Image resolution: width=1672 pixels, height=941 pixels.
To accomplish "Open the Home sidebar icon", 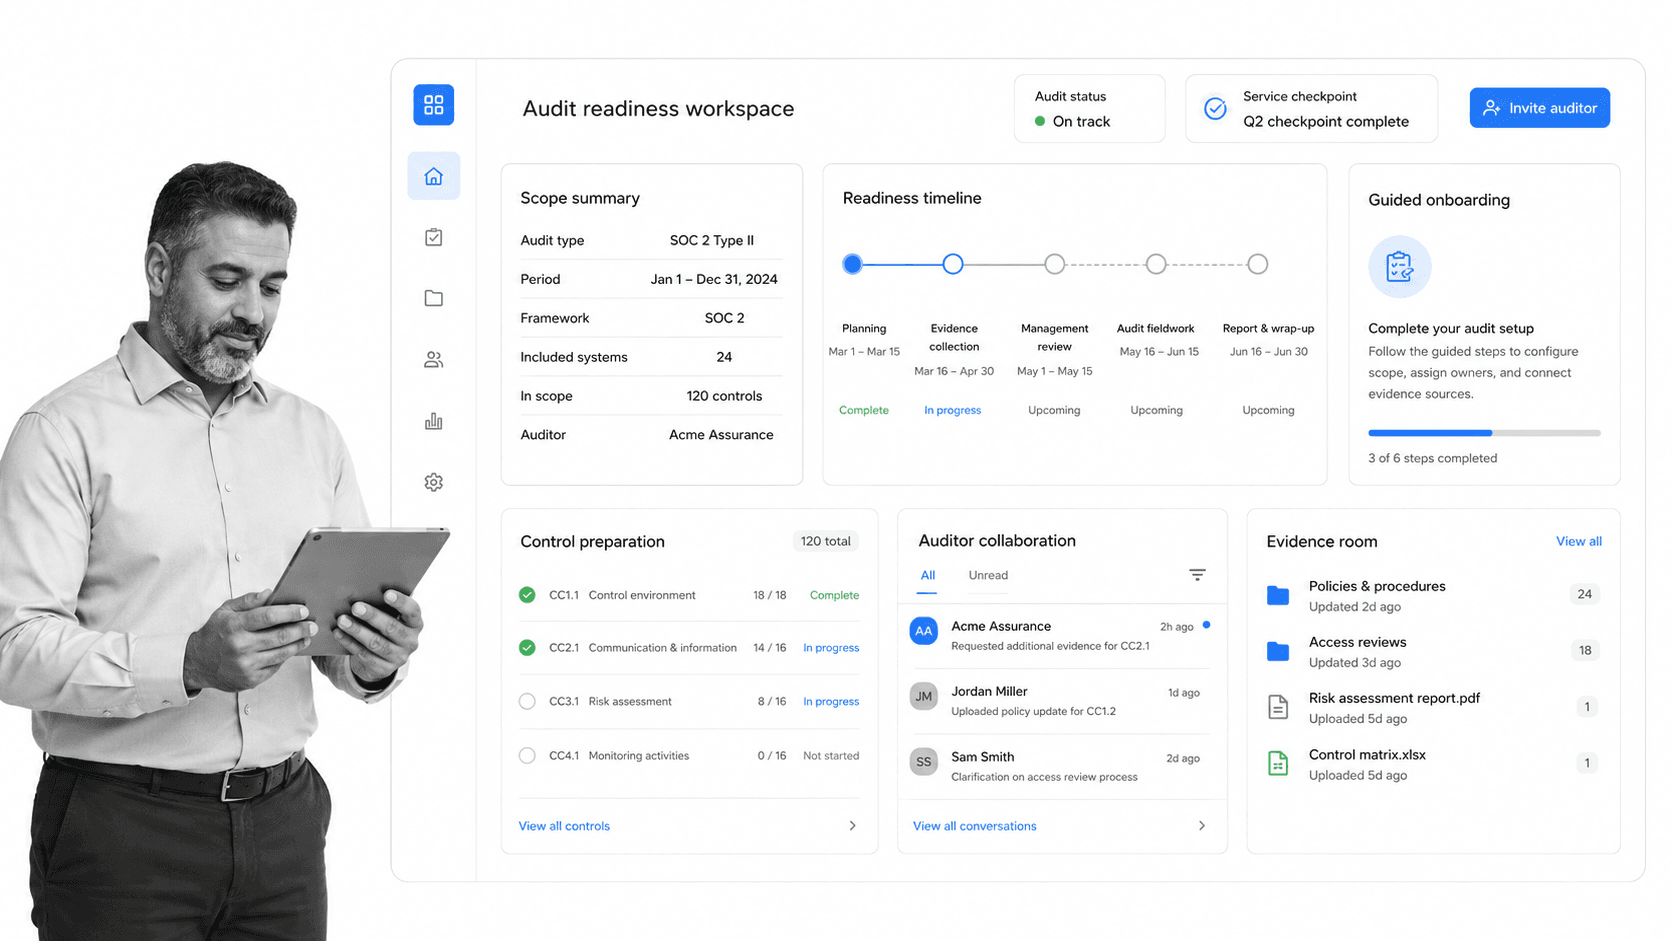I will pyautogui.click(x=433, y=176).
